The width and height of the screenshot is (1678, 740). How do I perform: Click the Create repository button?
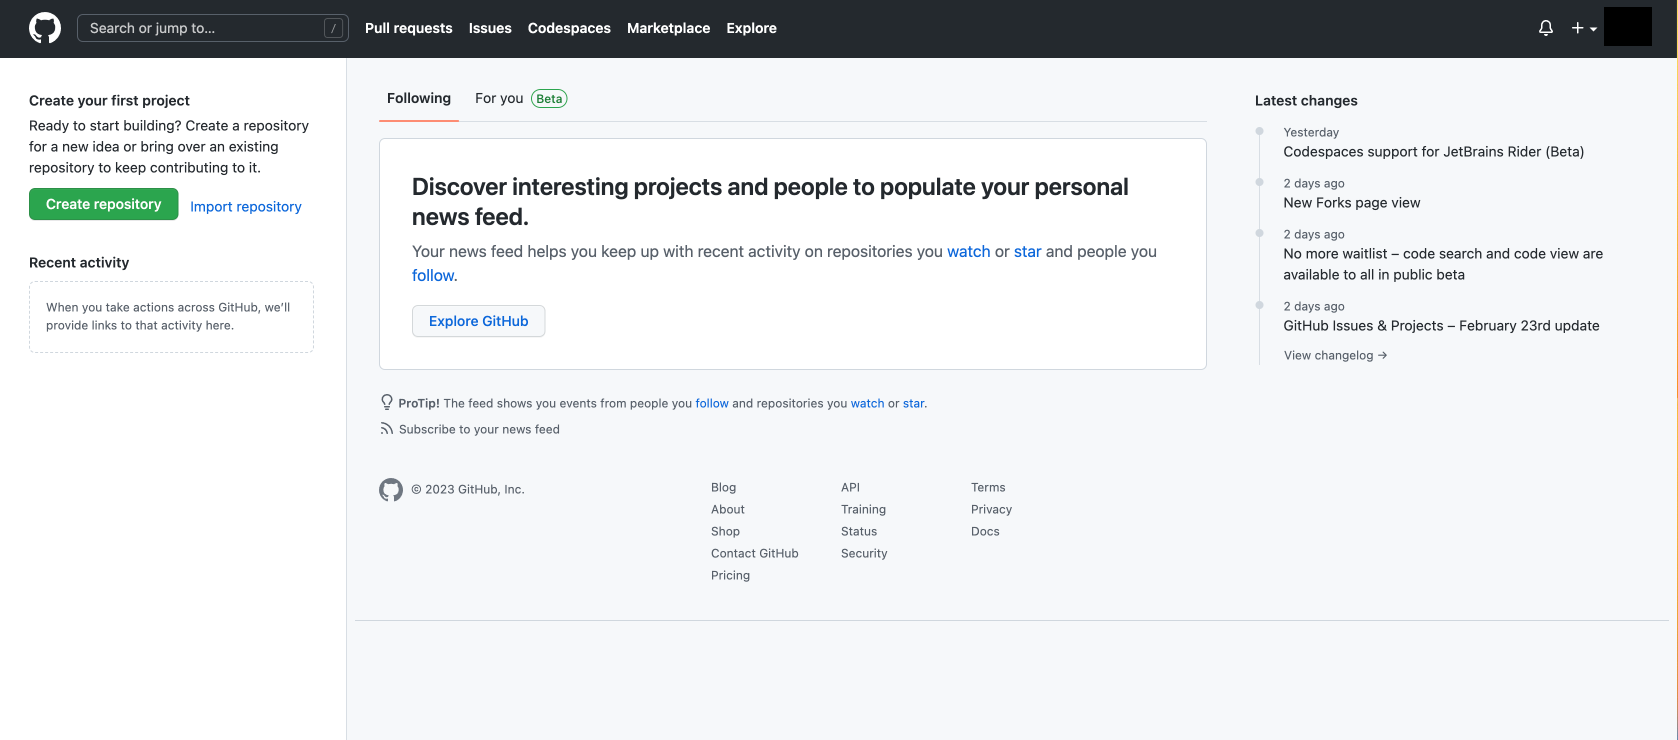click(x=104, y=204)
